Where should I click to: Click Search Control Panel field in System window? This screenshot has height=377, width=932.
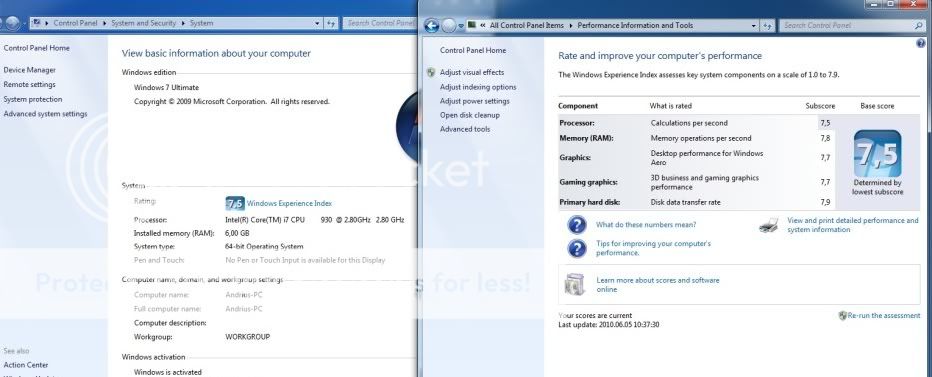pyautogui.click(x=379, y=23)
